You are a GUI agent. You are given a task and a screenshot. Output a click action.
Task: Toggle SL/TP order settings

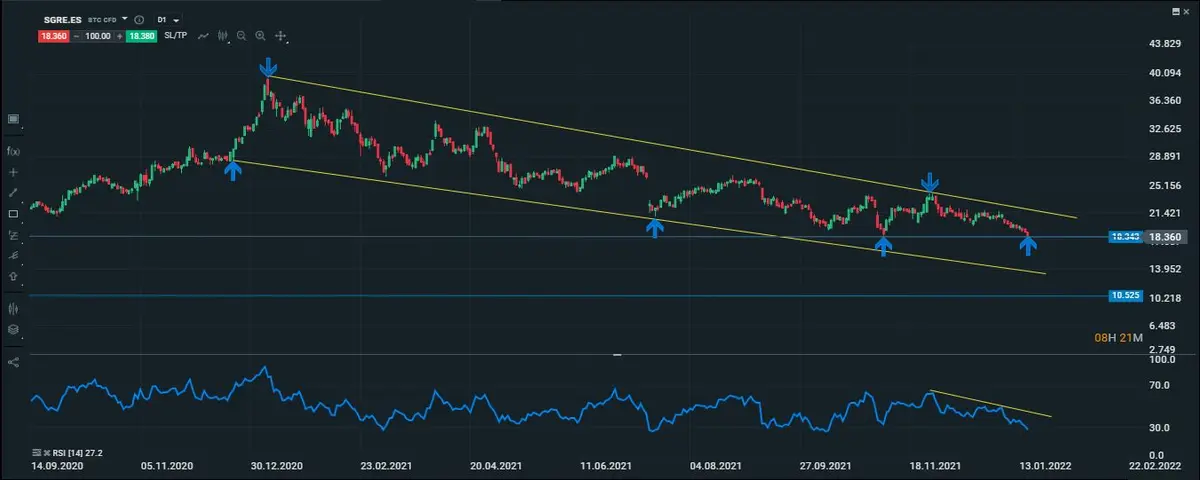[x=178, y=36]
